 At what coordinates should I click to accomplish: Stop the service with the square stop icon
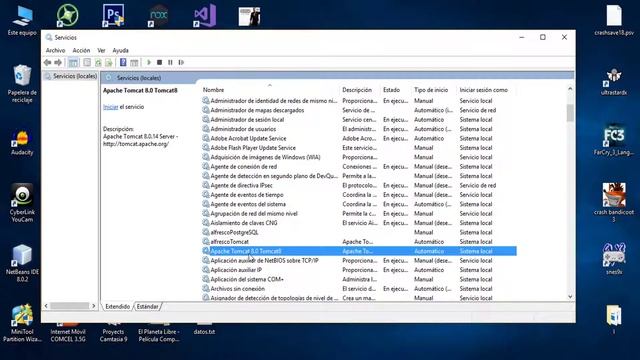(160, 62)
